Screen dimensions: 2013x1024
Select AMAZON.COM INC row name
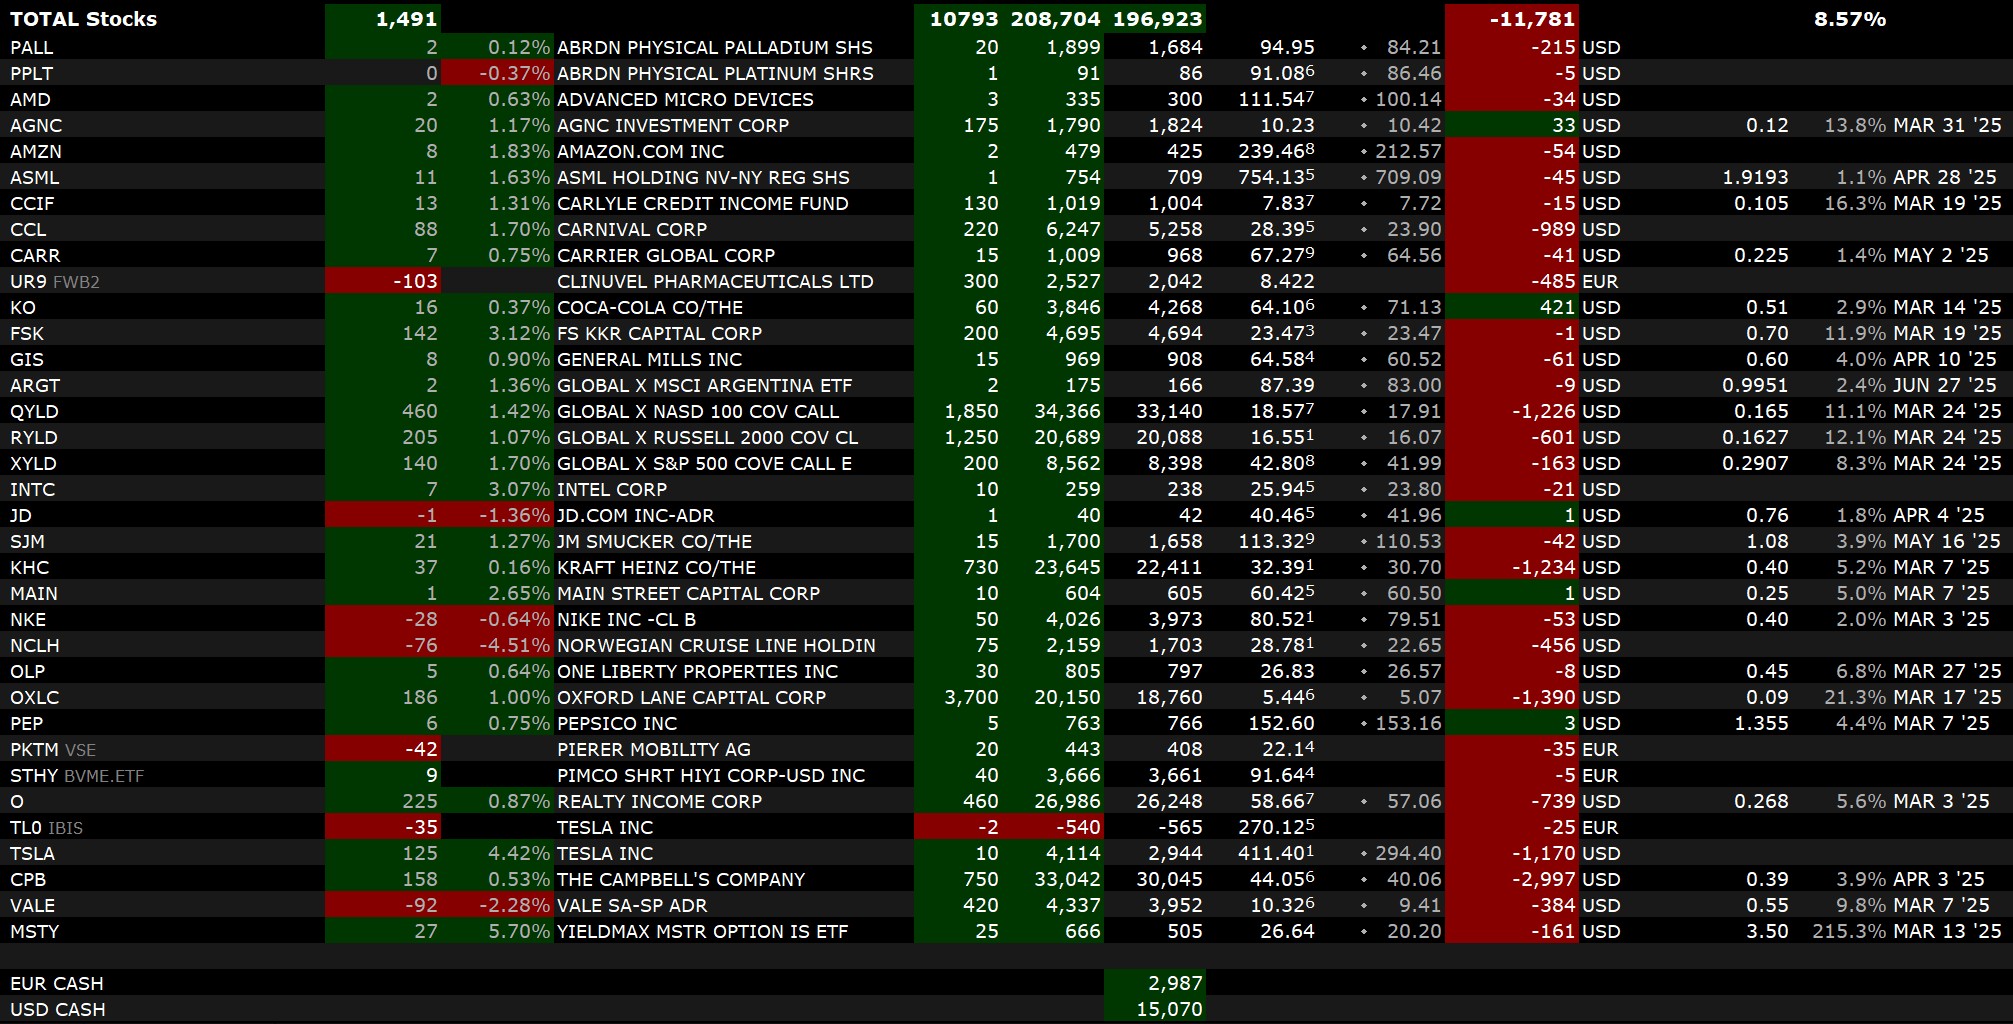tap(640, 151)
